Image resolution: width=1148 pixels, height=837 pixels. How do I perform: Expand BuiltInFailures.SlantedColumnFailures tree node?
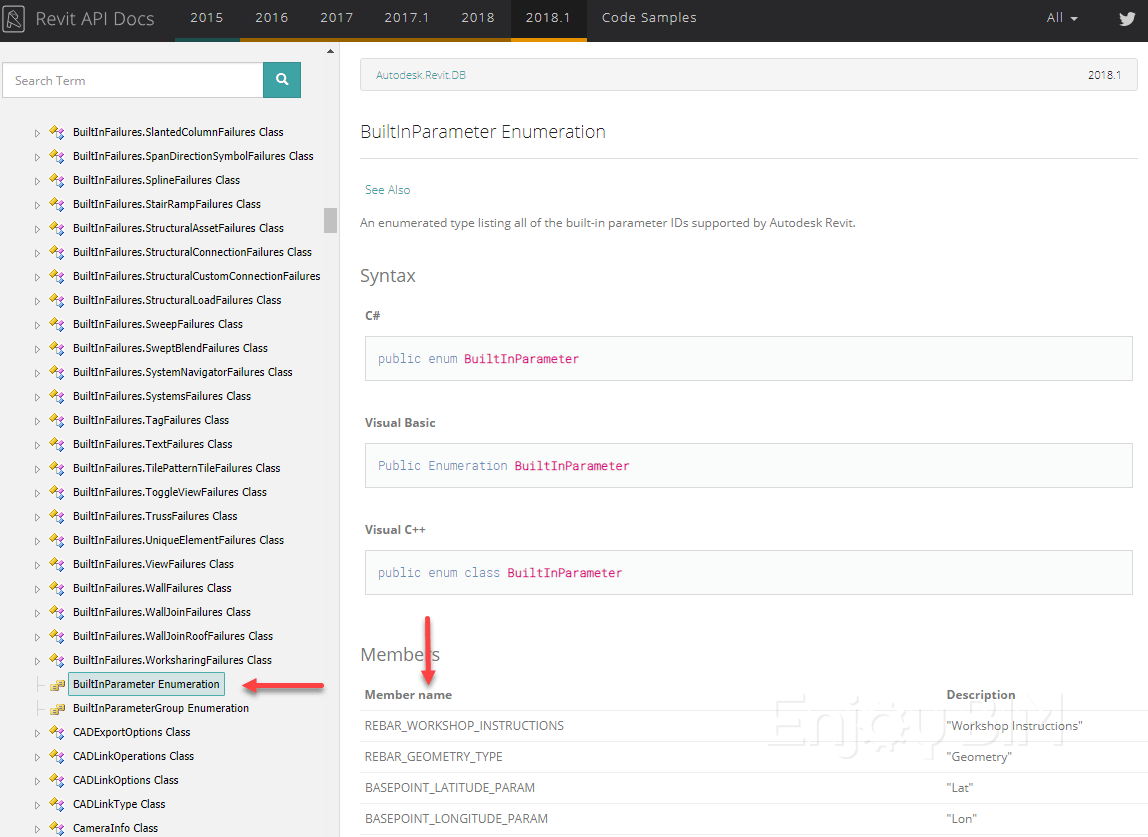pyautogui.click(x=37, y=133)
